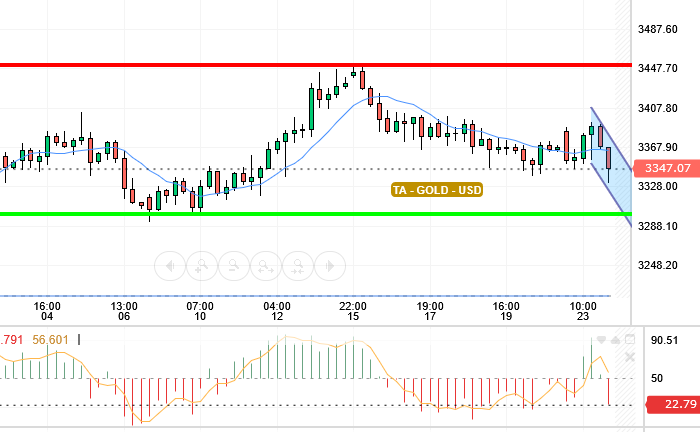Close the indicator pane
This screenshot has width=700, height=432.
630,357
